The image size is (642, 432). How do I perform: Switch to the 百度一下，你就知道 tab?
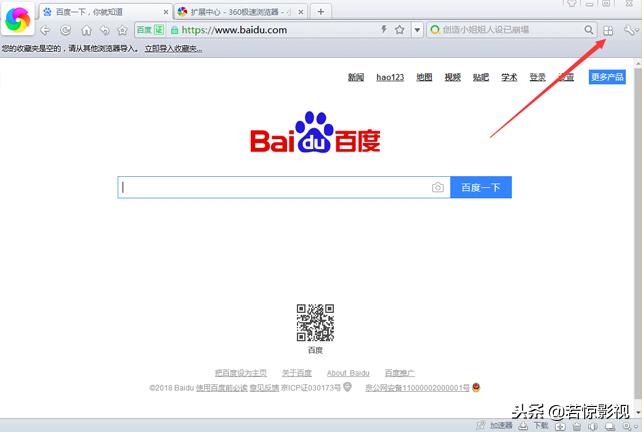106,12
